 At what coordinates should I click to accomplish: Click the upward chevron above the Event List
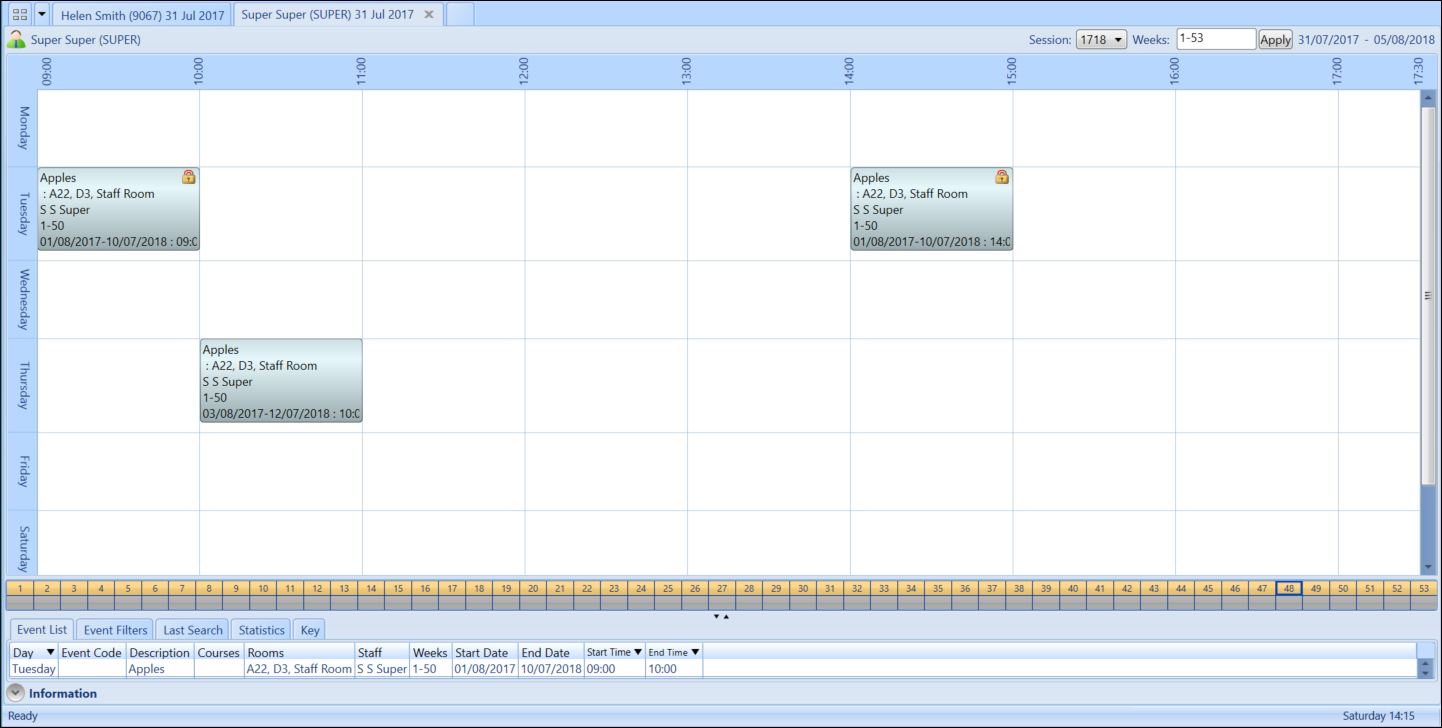[x=727, y=616]
